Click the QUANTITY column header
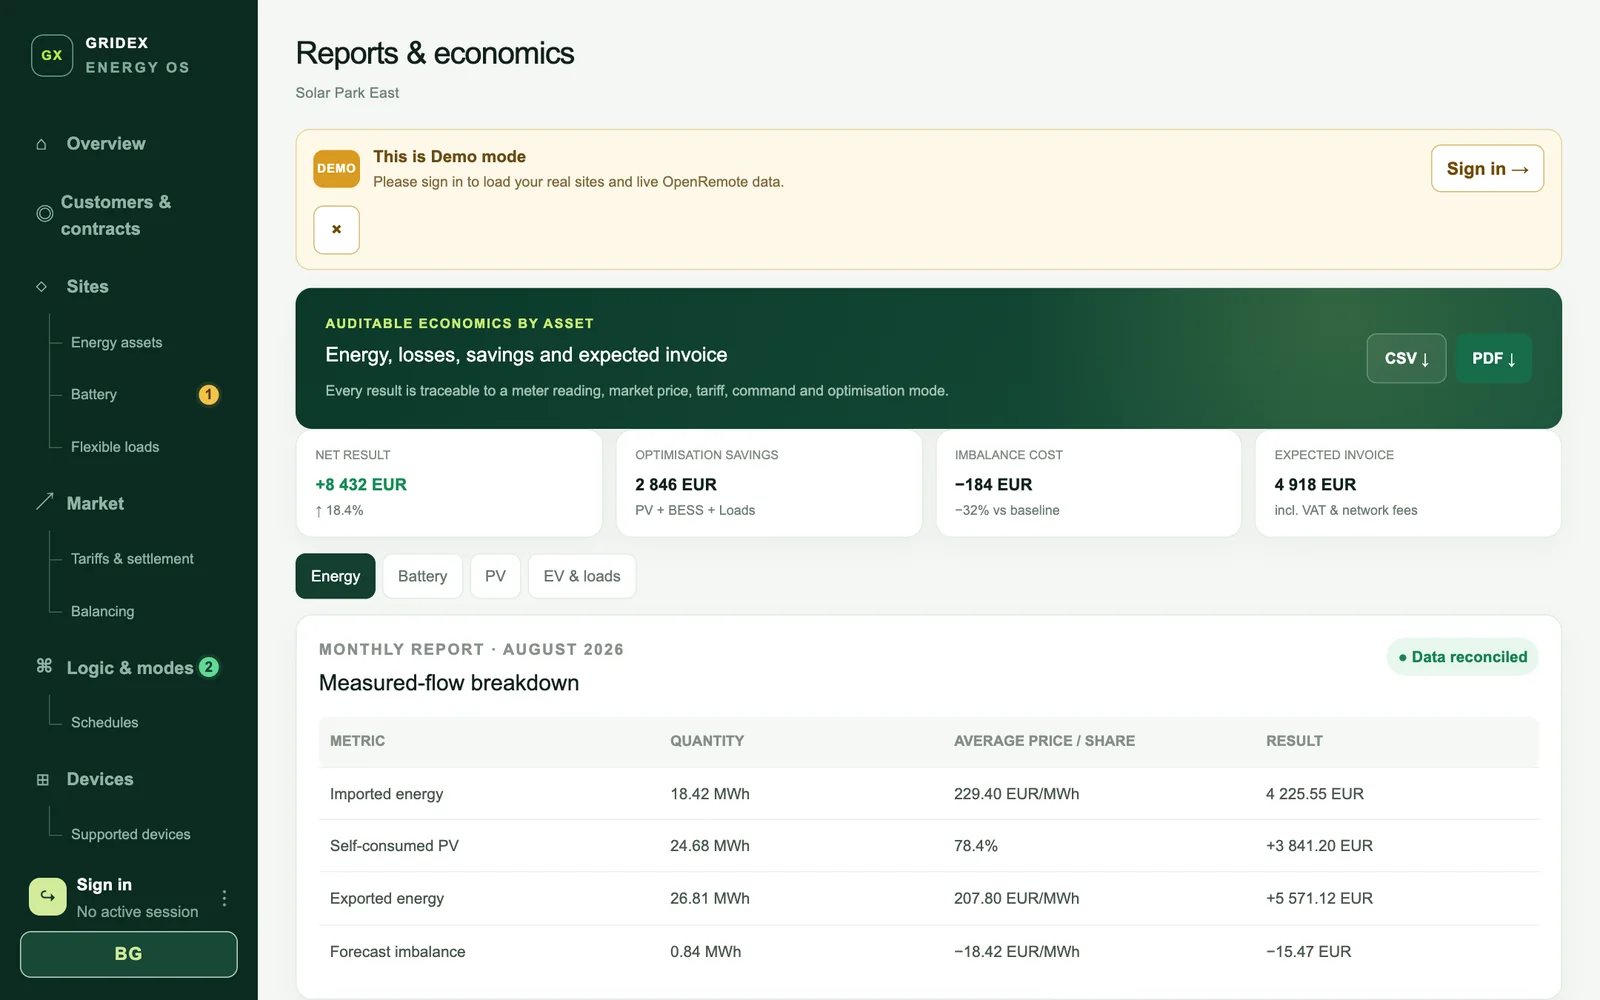The image size is (1600, 1000). [707, 741]
